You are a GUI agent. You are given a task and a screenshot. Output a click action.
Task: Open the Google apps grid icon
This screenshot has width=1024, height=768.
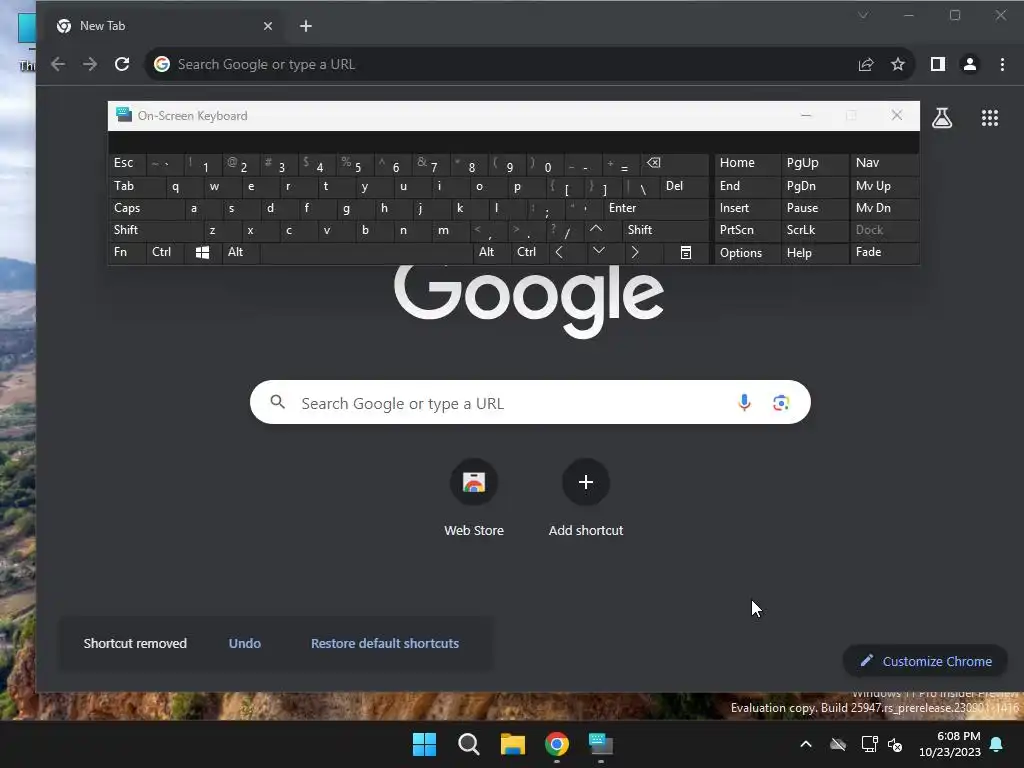(990, 118)
